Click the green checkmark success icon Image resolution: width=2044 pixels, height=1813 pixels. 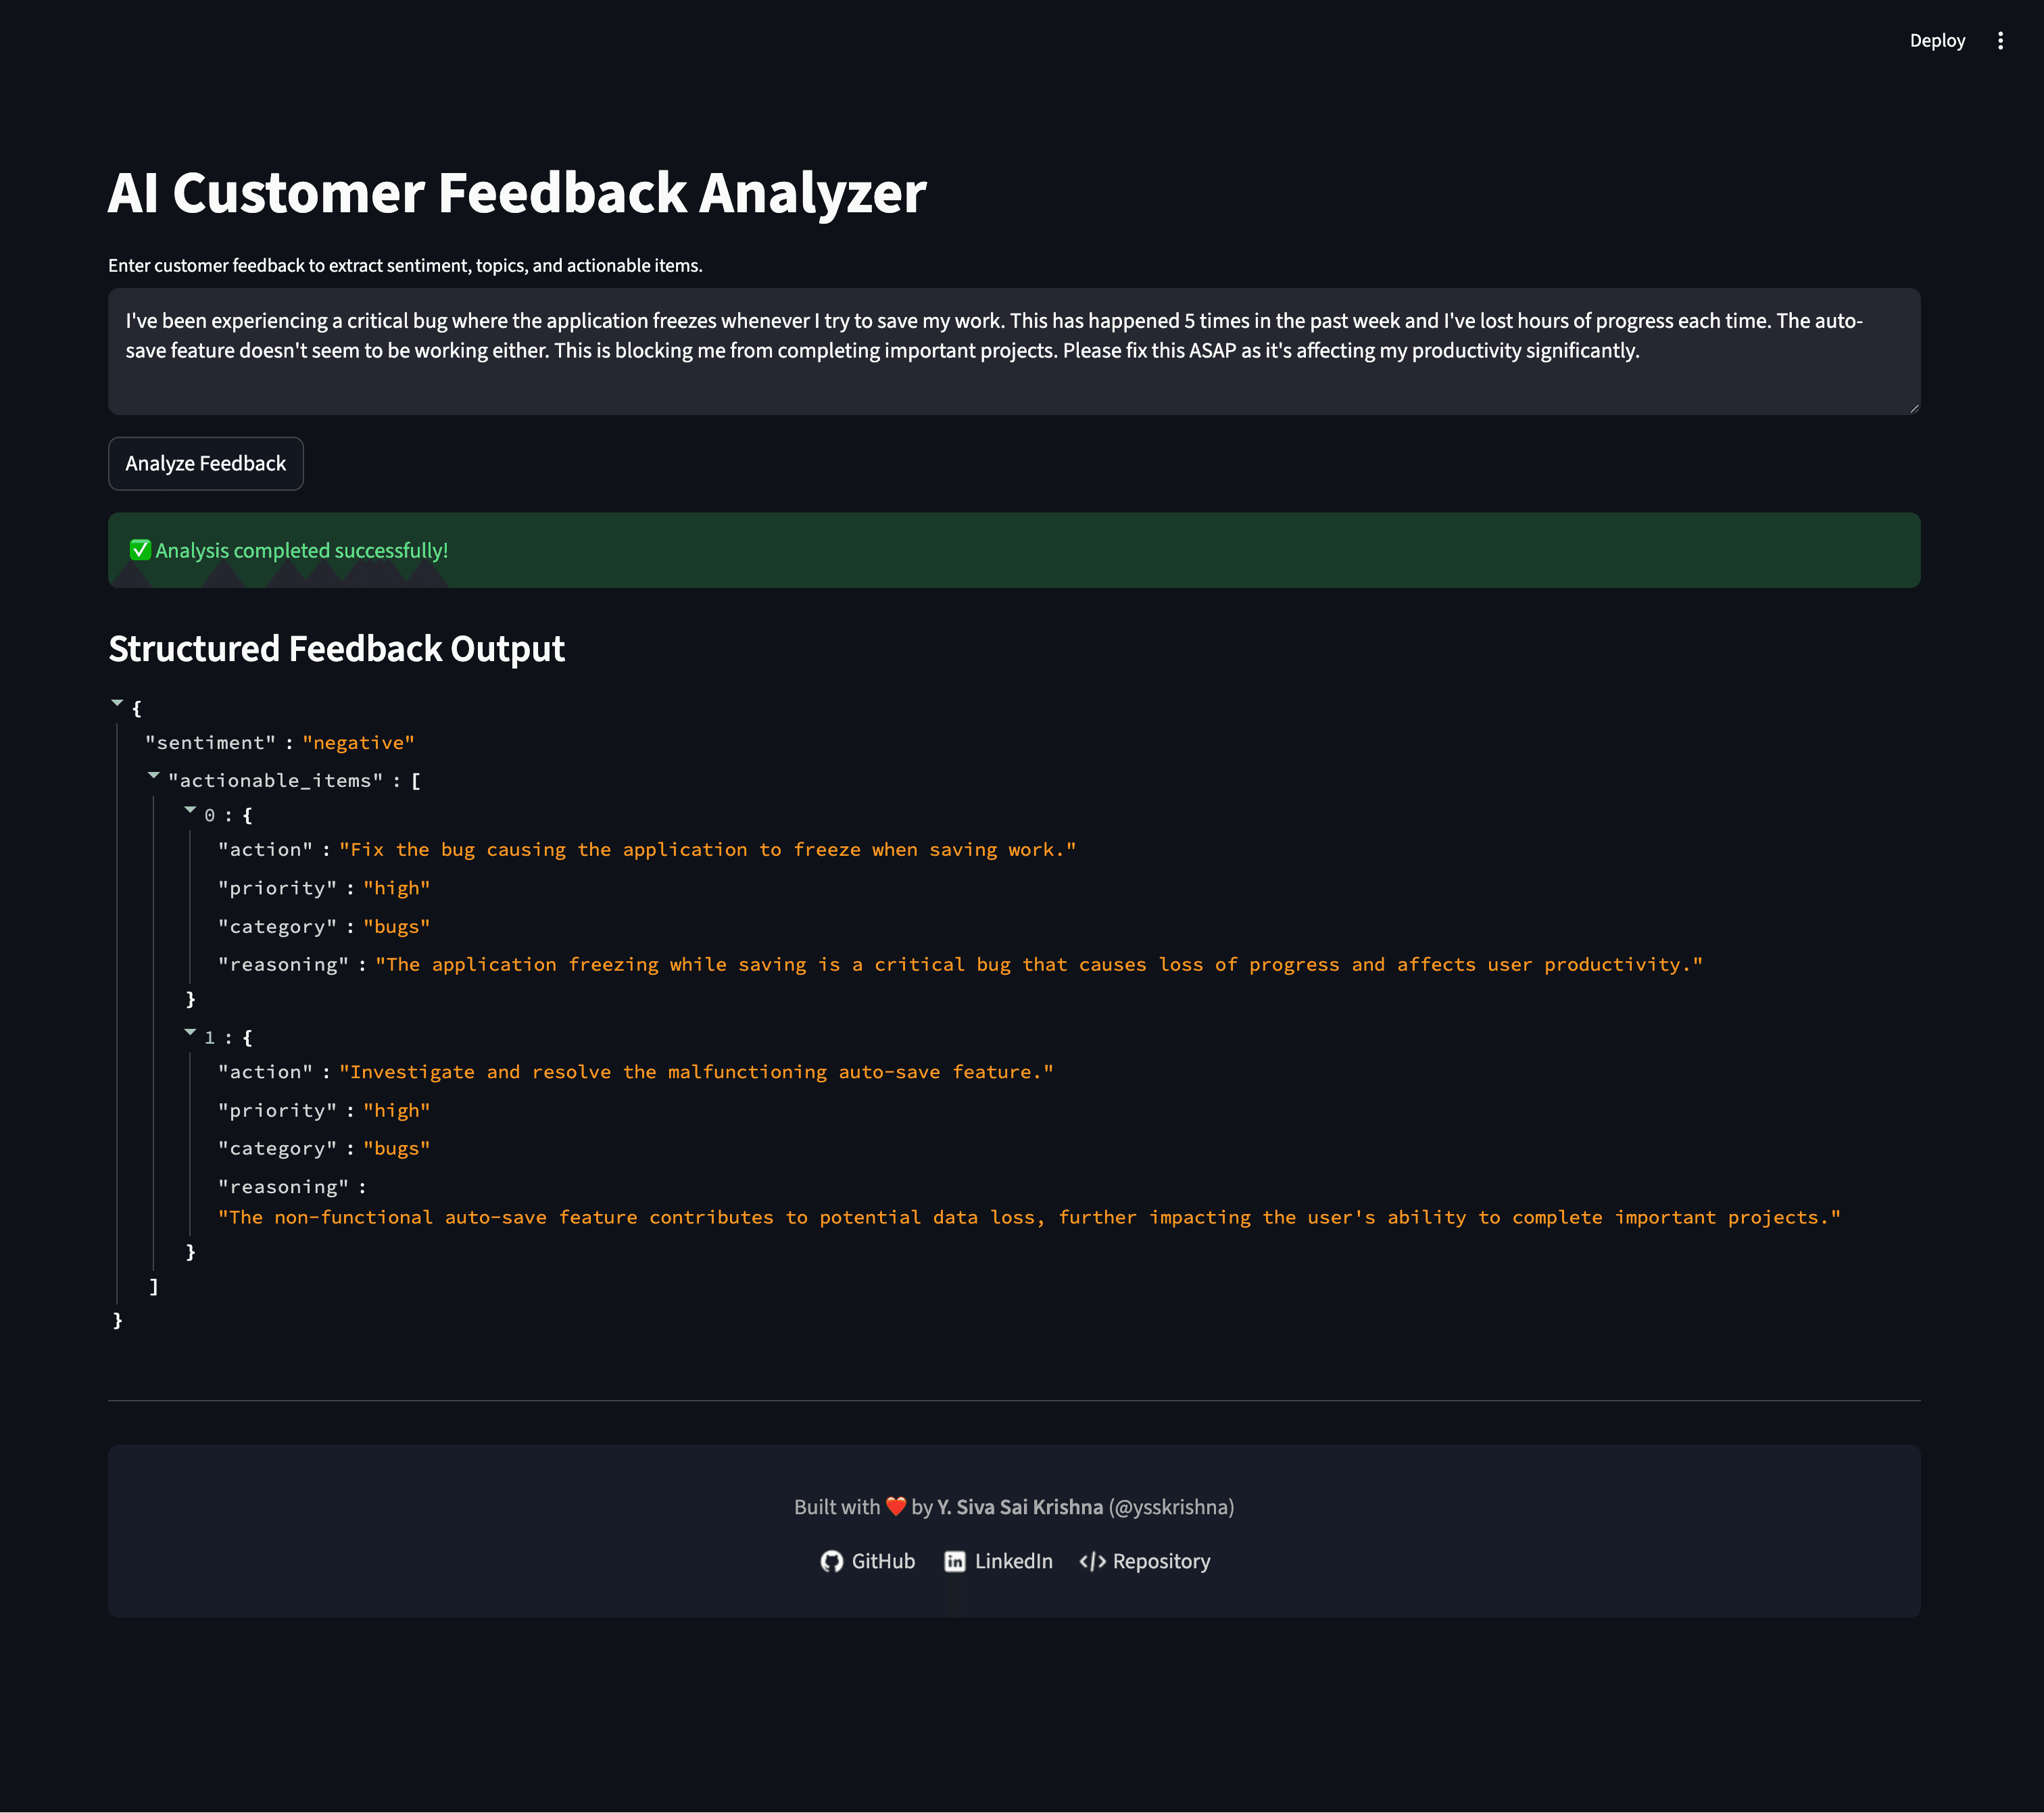point(140,550)
